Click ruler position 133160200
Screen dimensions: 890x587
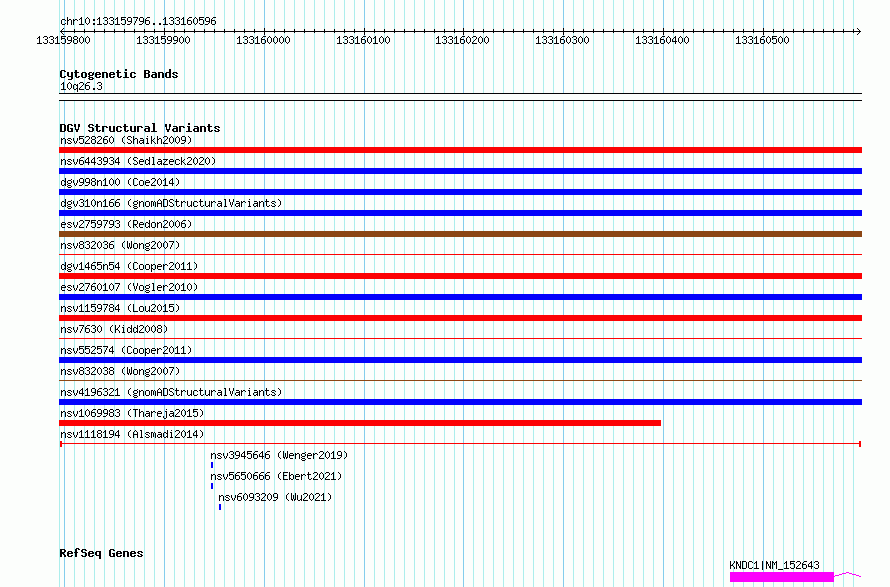click(x=462, y=40)
